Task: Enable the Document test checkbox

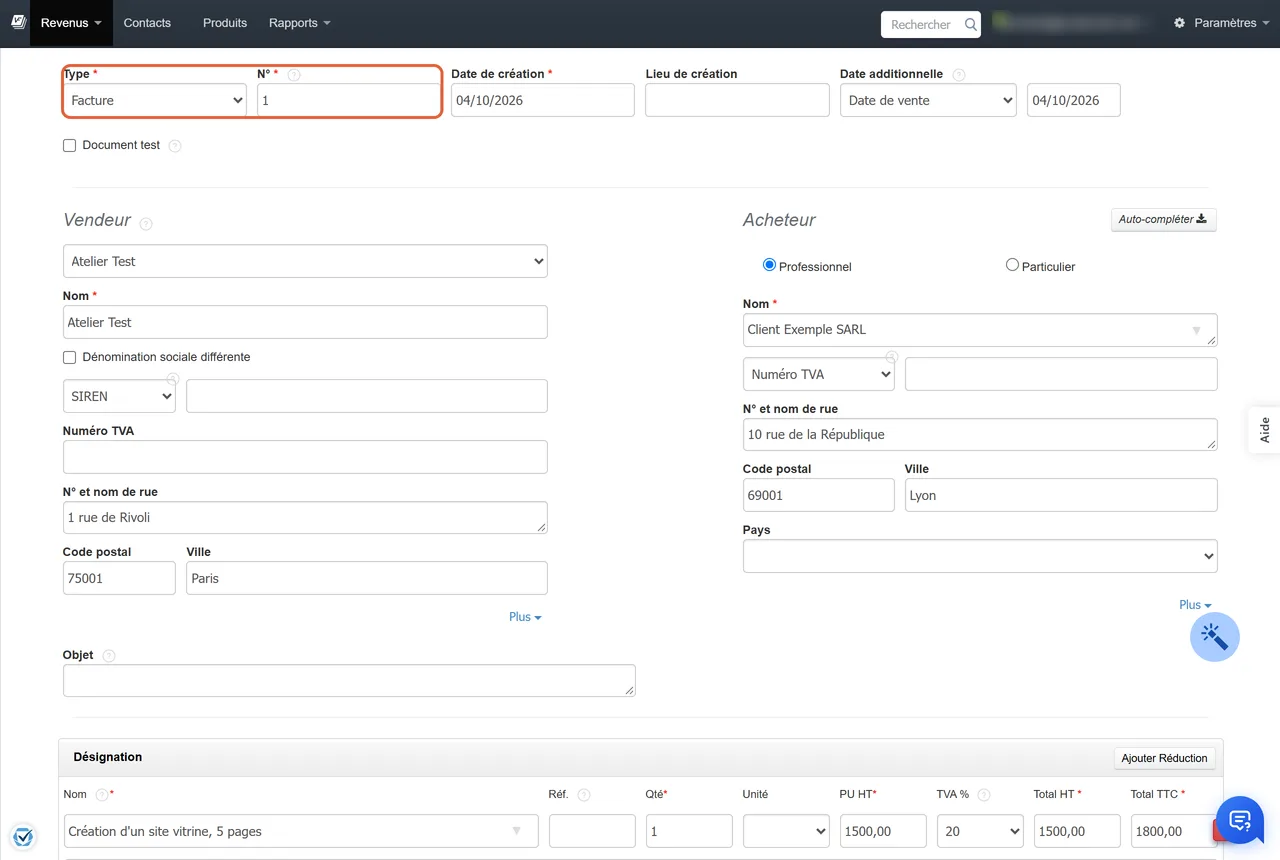Action: (70, 146)
